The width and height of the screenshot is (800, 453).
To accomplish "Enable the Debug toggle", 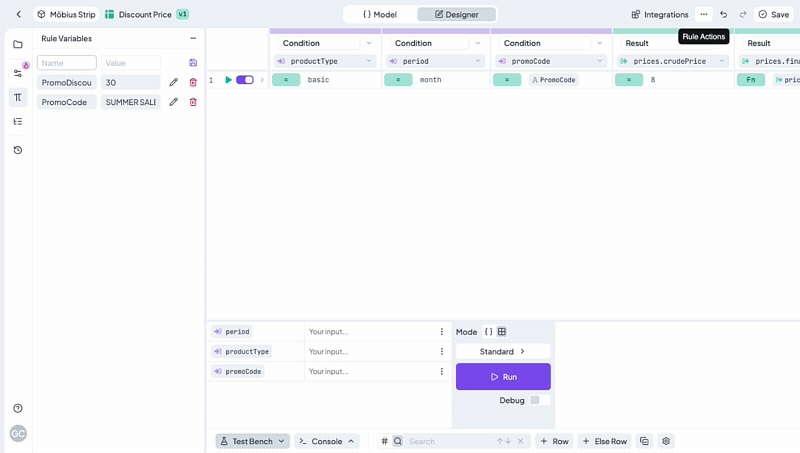I will [535, 400].
